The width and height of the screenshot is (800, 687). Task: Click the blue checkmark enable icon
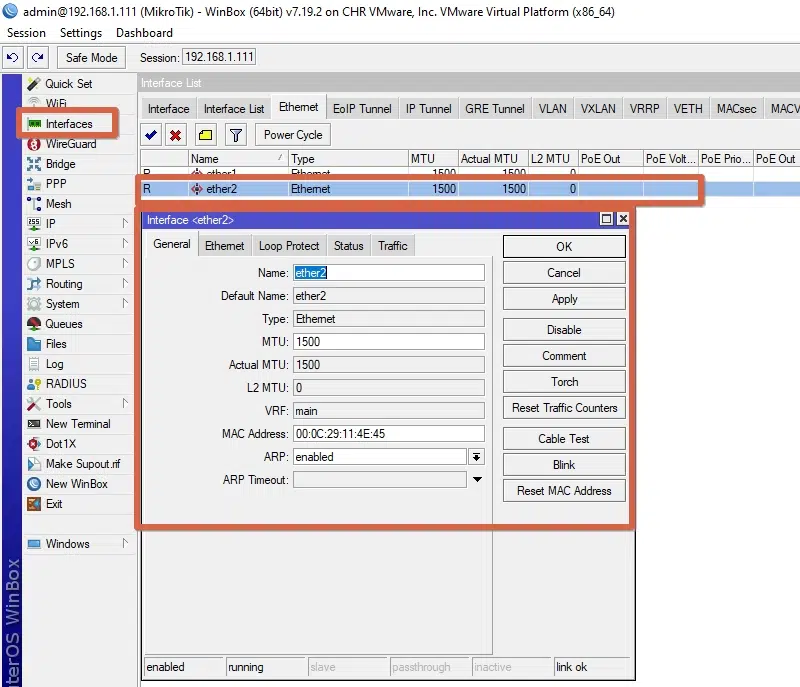151,135
